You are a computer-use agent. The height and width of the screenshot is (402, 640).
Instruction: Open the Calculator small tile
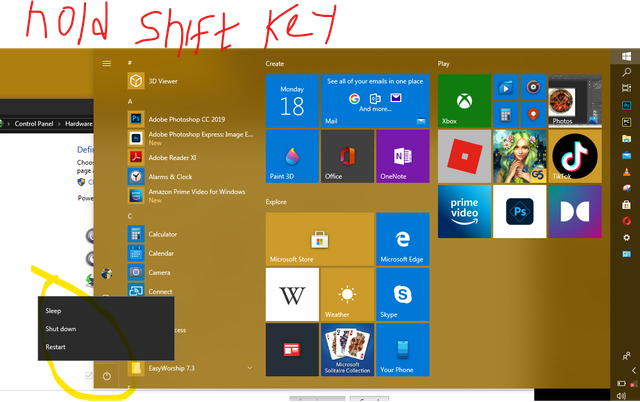(506, 115)
